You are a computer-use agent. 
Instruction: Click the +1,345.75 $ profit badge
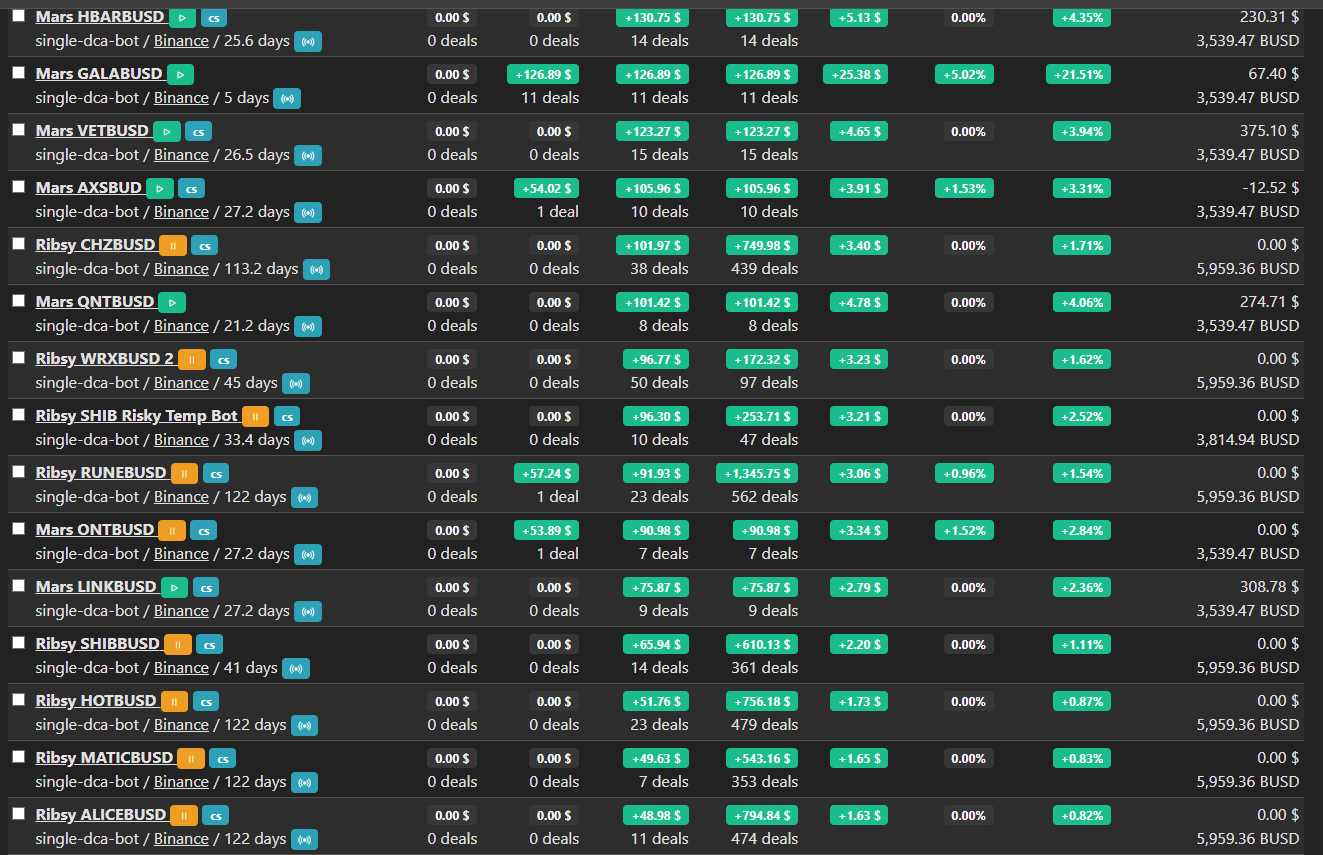[757, 473]
